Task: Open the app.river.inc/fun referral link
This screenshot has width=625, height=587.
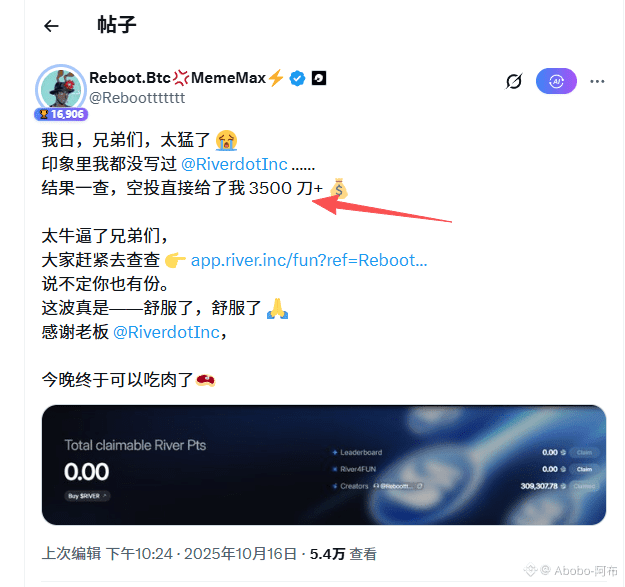Action: (x=309, y=260)
